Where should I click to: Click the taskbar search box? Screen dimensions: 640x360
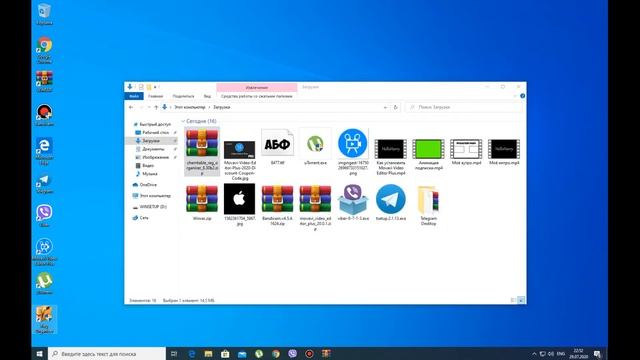pos(107,354)
